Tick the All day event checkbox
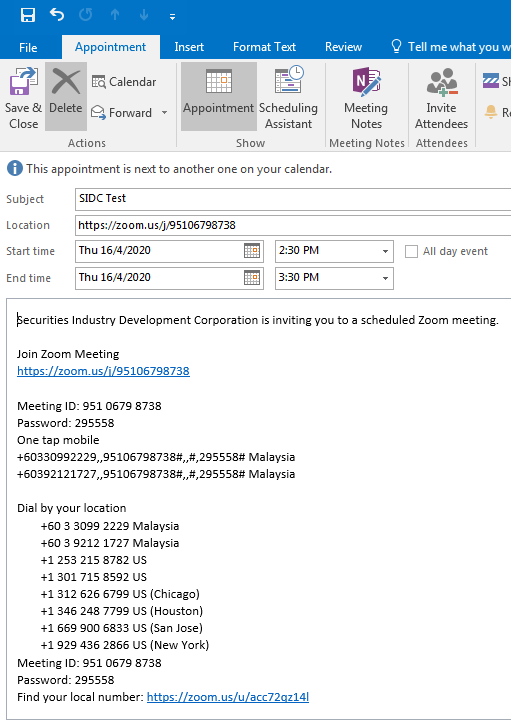The image size is (512, 727). coord(411,251)
